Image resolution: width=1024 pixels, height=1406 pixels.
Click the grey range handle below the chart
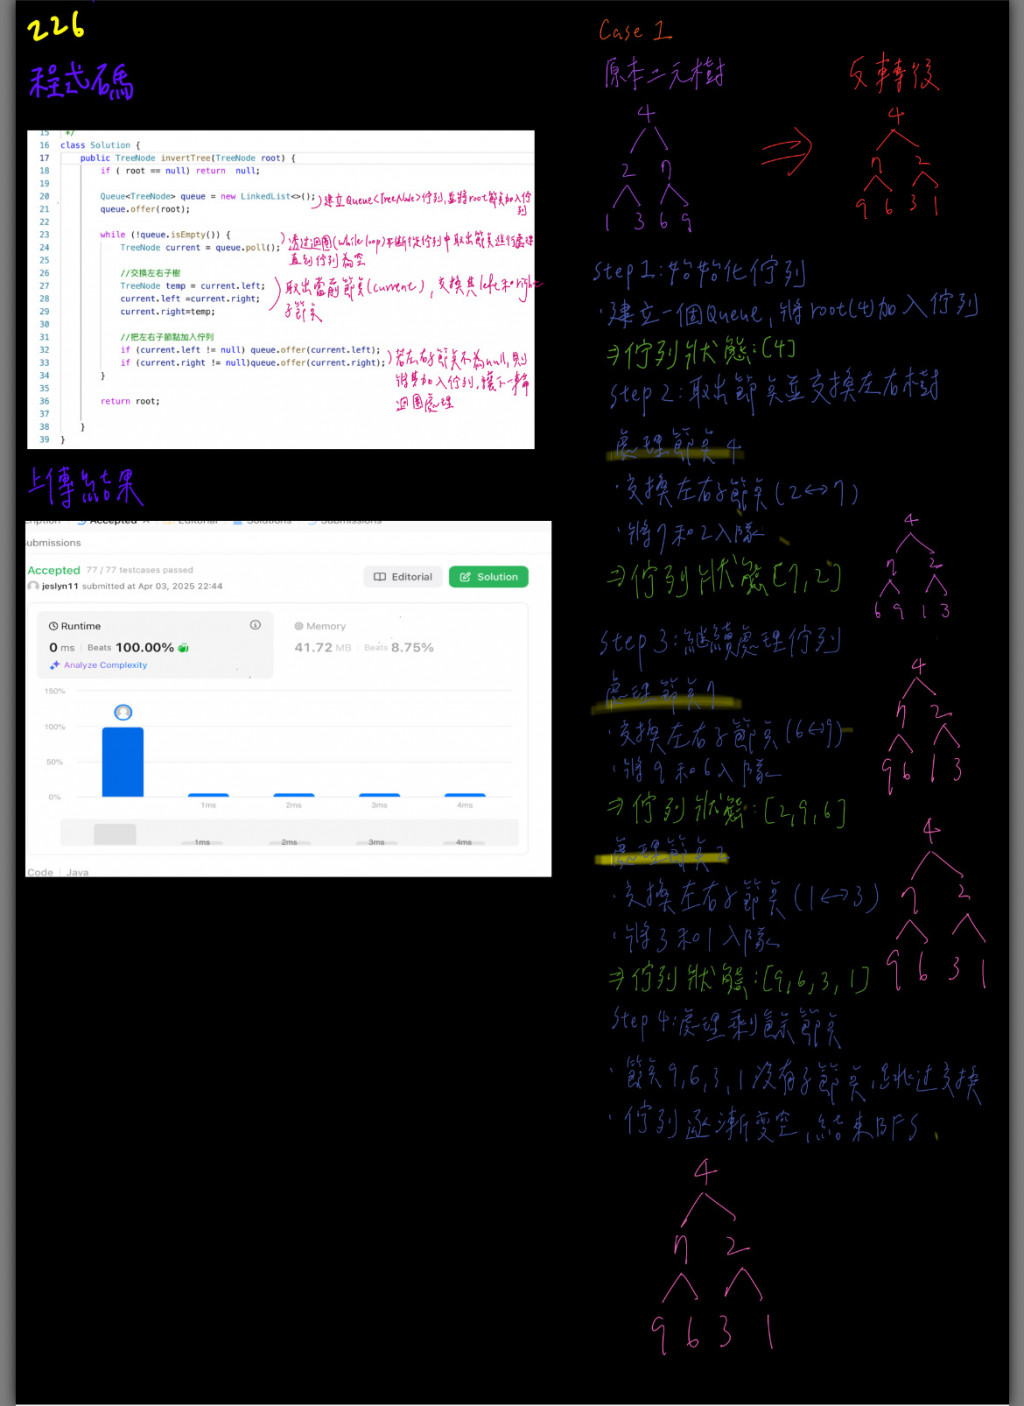click(115, 833)
